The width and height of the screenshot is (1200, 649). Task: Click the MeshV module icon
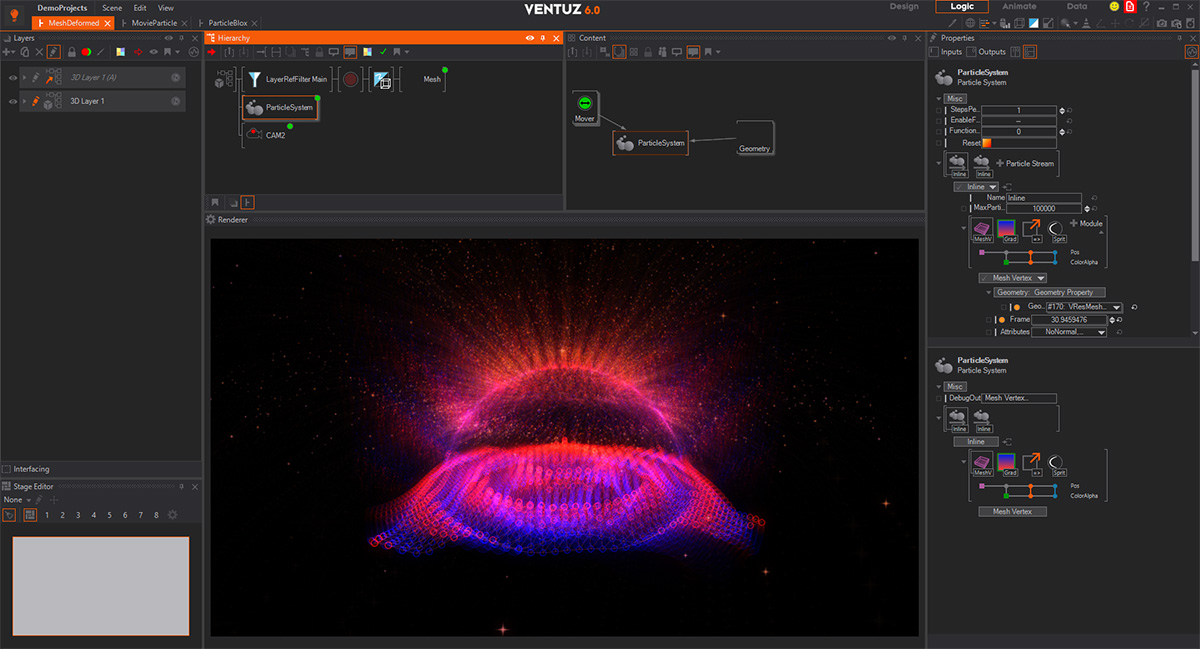pos(983,230)
